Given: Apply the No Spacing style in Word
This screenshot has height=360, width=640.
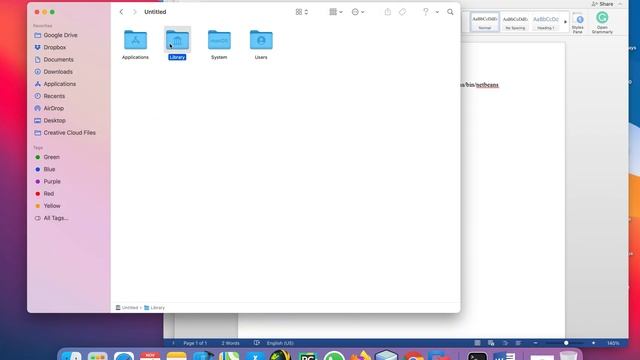Looking at the screenshot, I should pyautogui.click(x=515, y=22).
